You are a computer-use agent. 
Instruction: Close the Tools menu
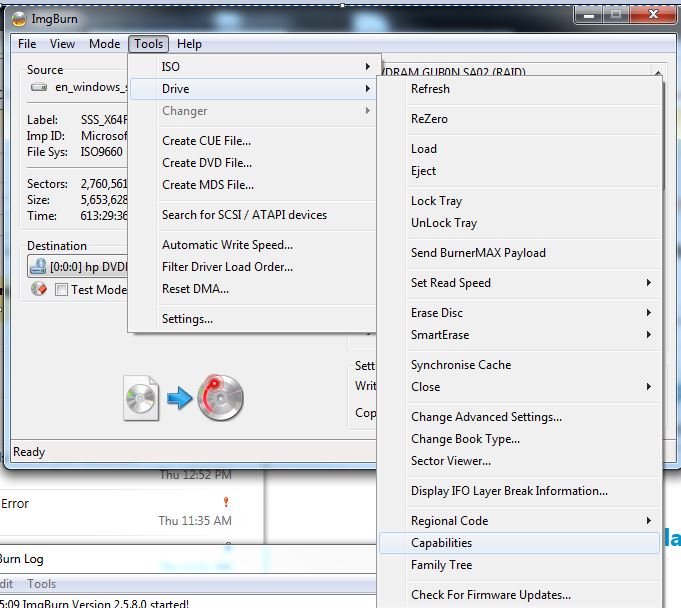(148, 44)
